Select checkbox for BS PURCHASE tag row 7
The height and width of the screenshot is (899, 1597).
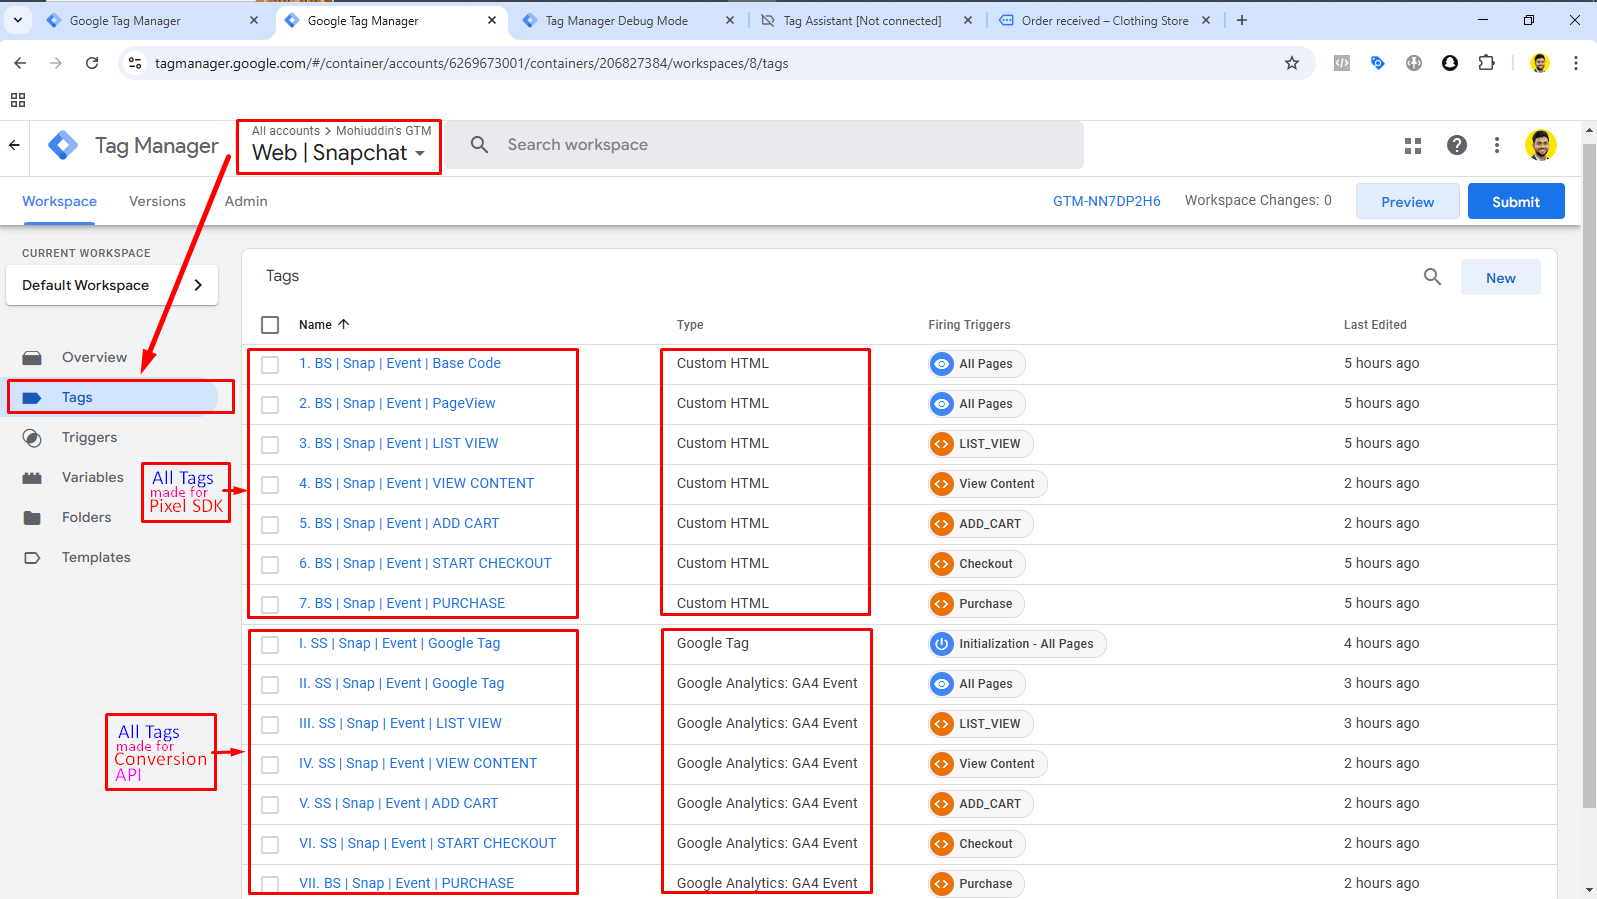click(x=270, y=605)
